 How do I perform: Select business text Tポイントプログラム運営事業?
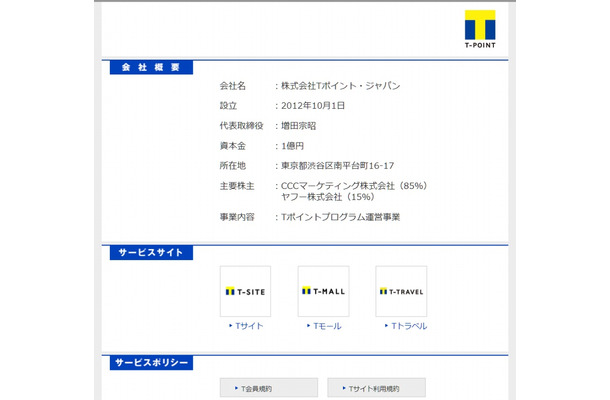340,217
